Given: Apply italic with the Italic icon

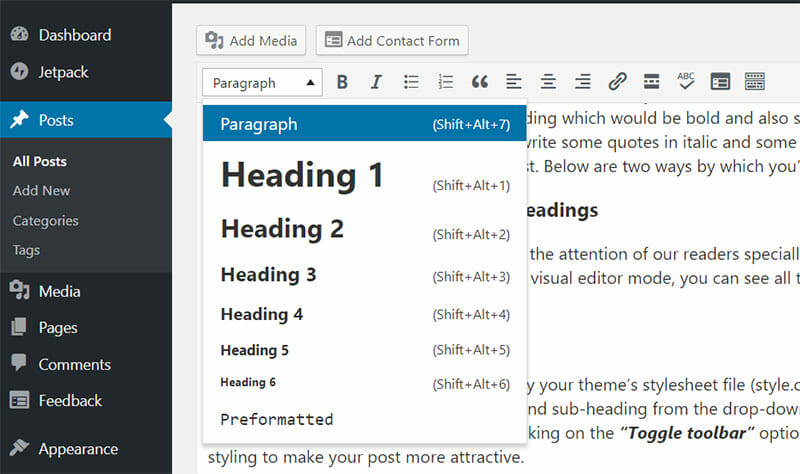Looking at the screenshot, I should coord(376,82).
